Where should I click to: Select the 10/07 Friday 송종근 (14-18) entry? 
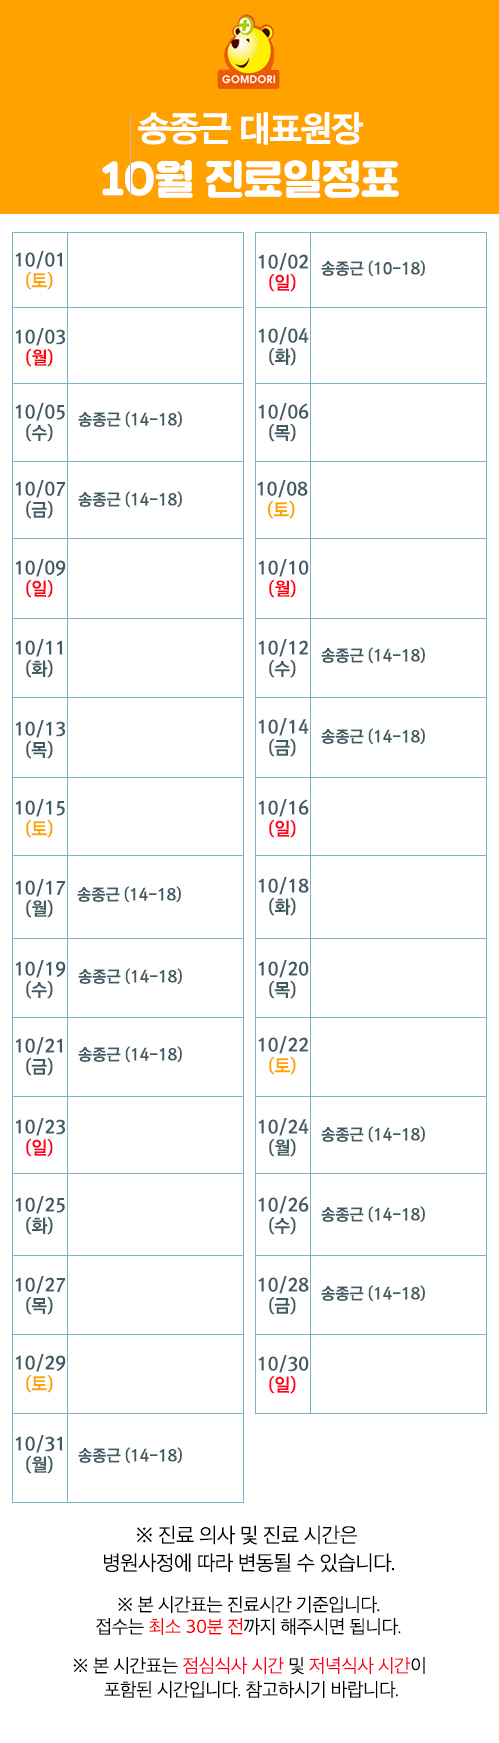pos(130,498)
